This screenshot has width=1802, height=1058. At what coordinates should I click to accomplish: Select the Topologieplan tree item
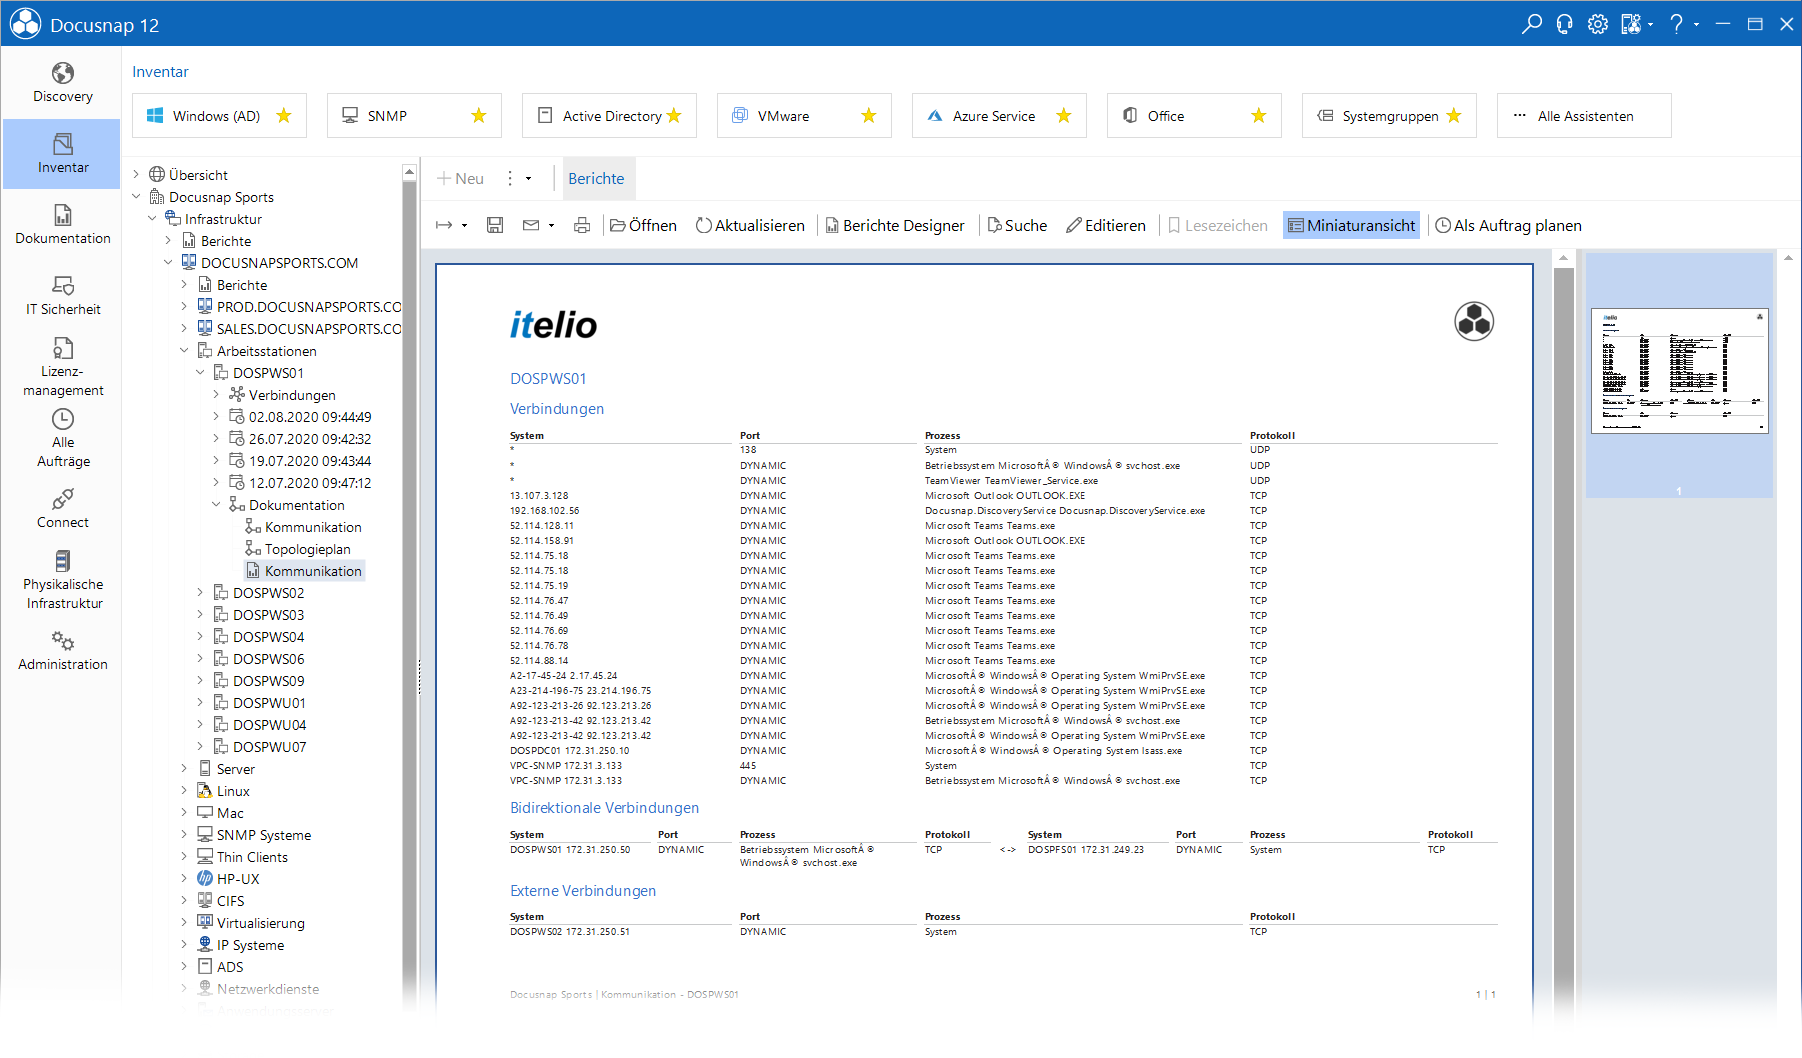[x=307, y=549]
